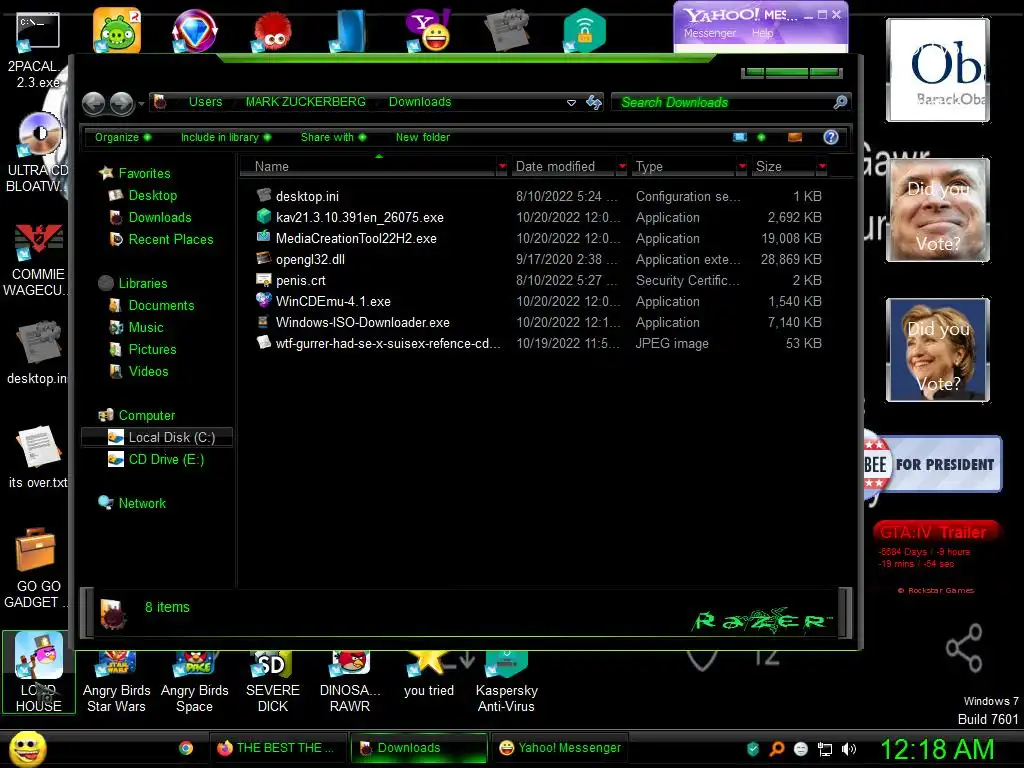Select the penis.crt certificate file

[300, 280]
